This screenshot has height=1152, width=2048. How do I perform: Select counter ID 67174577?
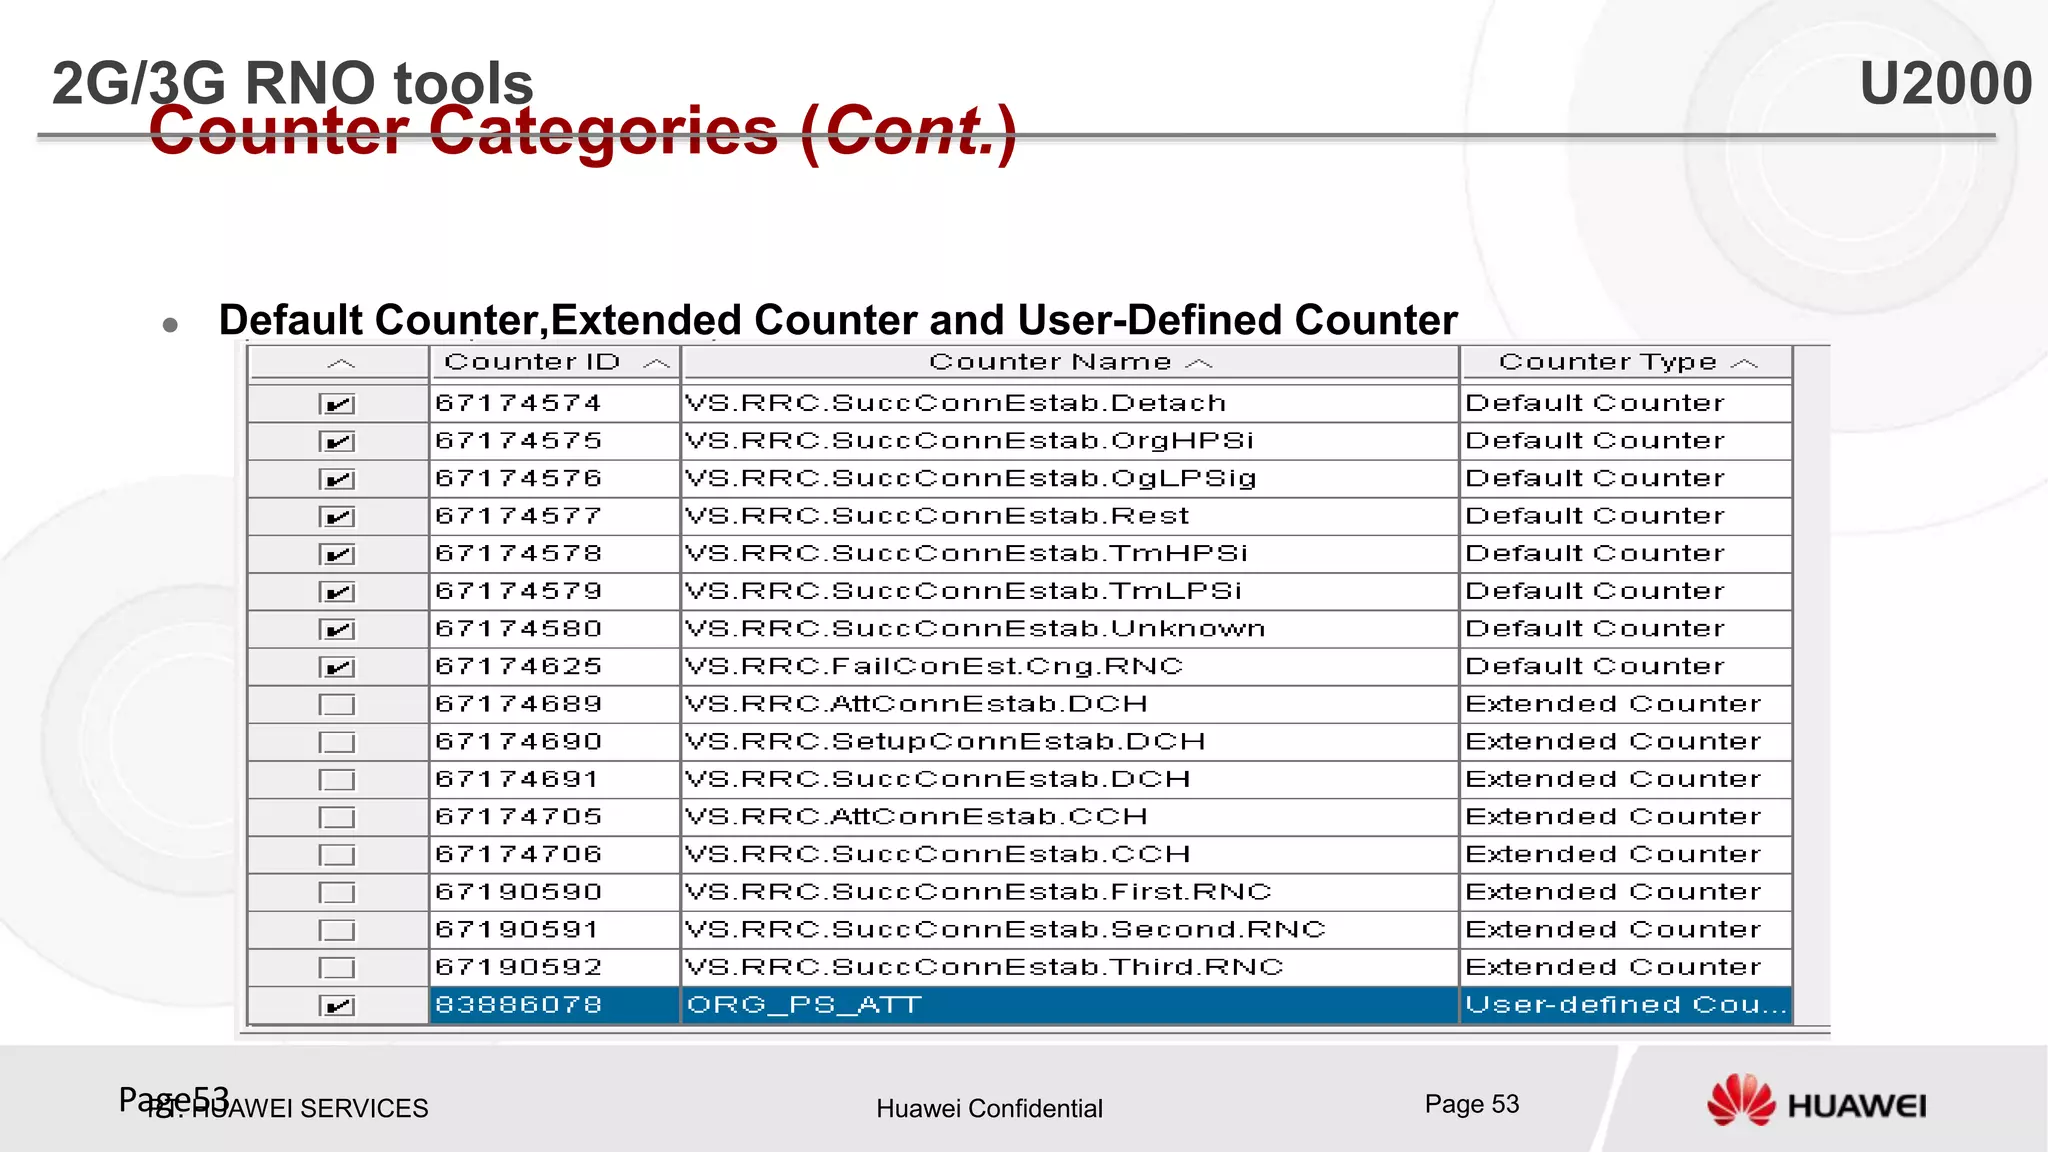[555, 516]
